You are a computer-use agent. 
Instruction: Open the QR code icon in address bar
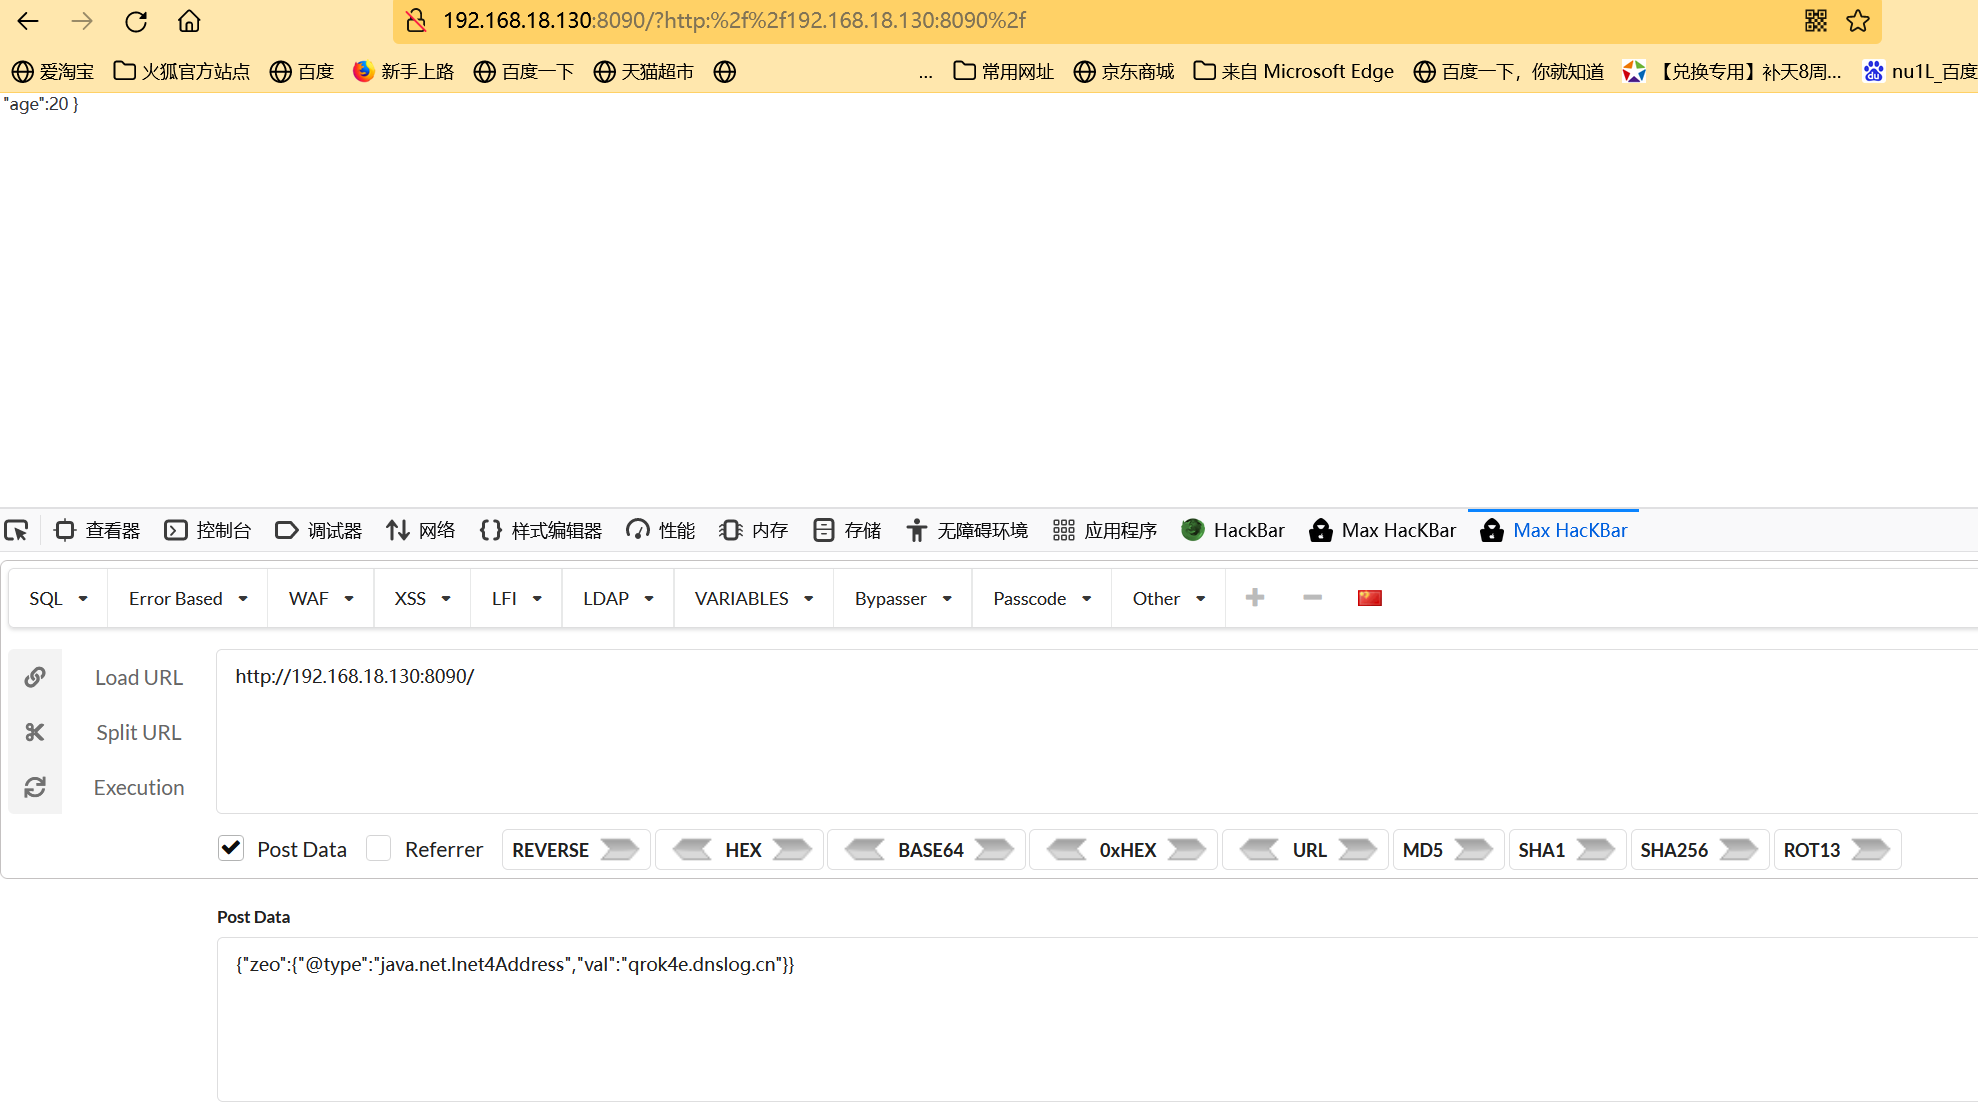1816,21
